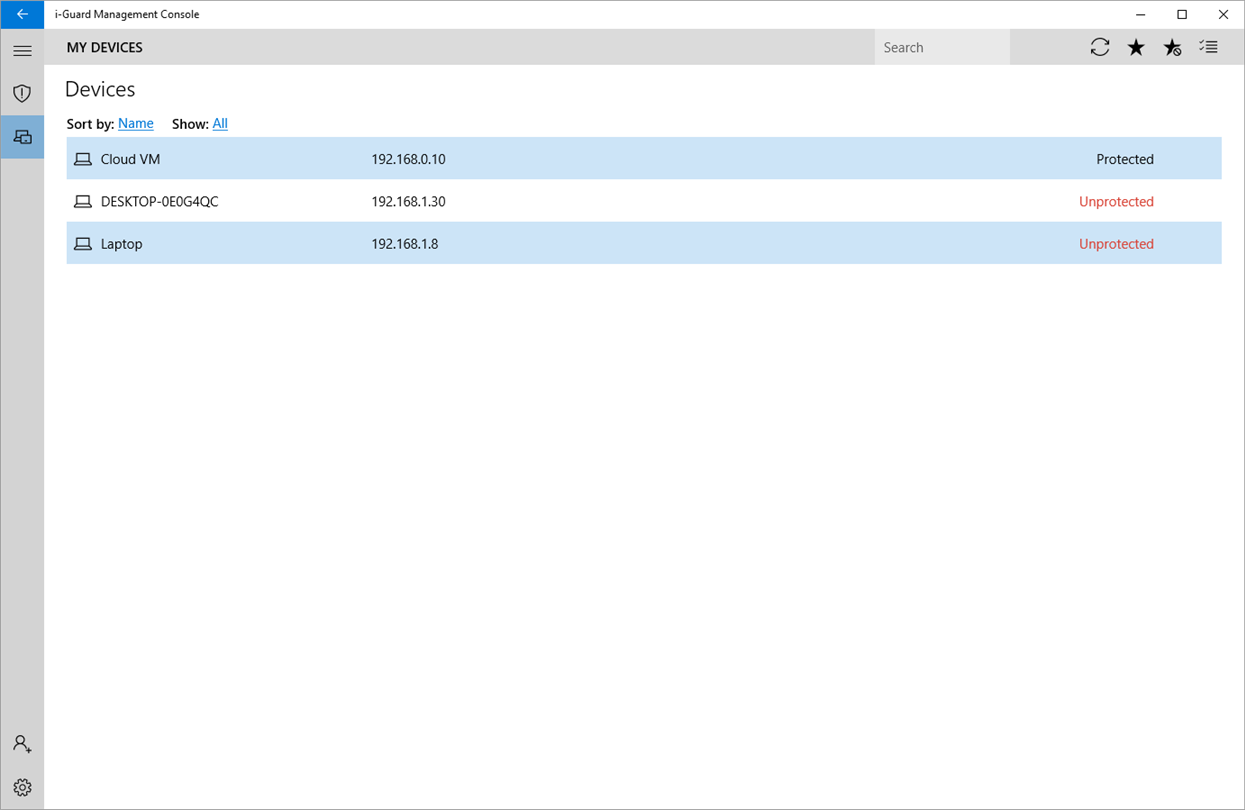Click IP address 192.168.1.30

[408, 201]
